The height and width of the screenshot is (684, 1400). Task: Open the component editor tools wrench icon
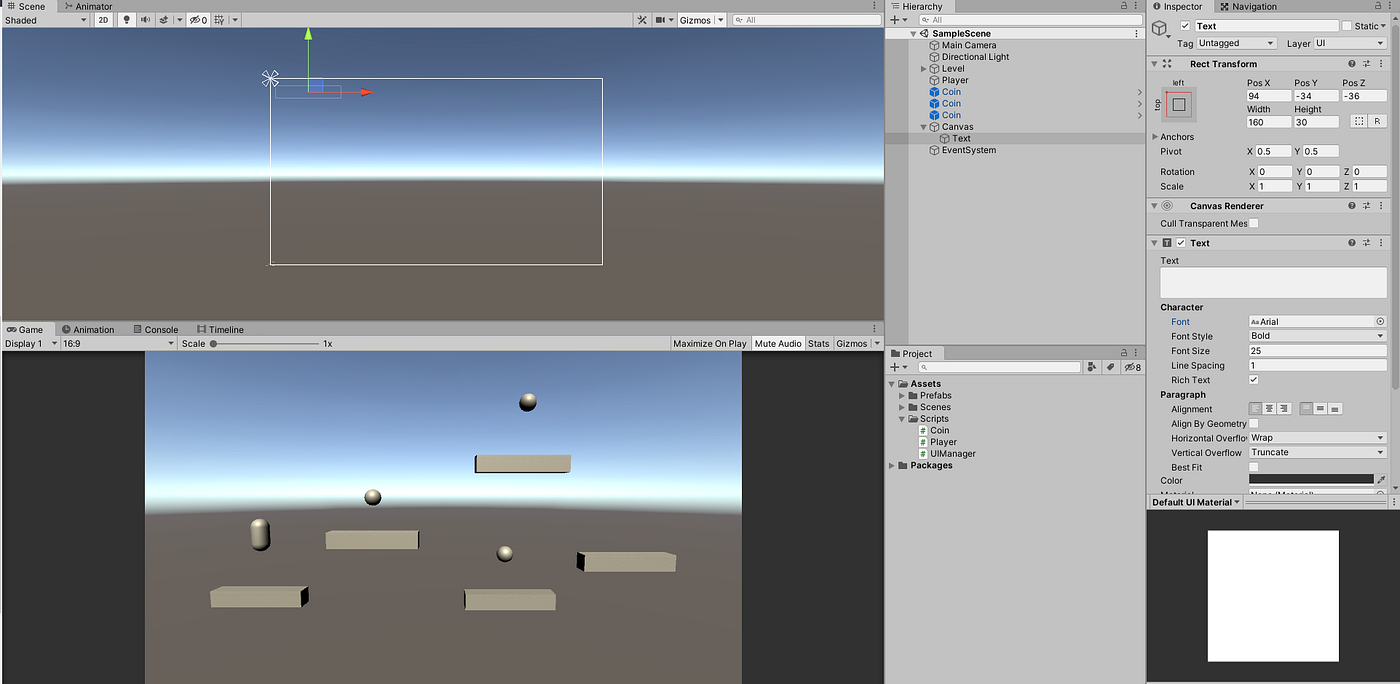(642, 19)
